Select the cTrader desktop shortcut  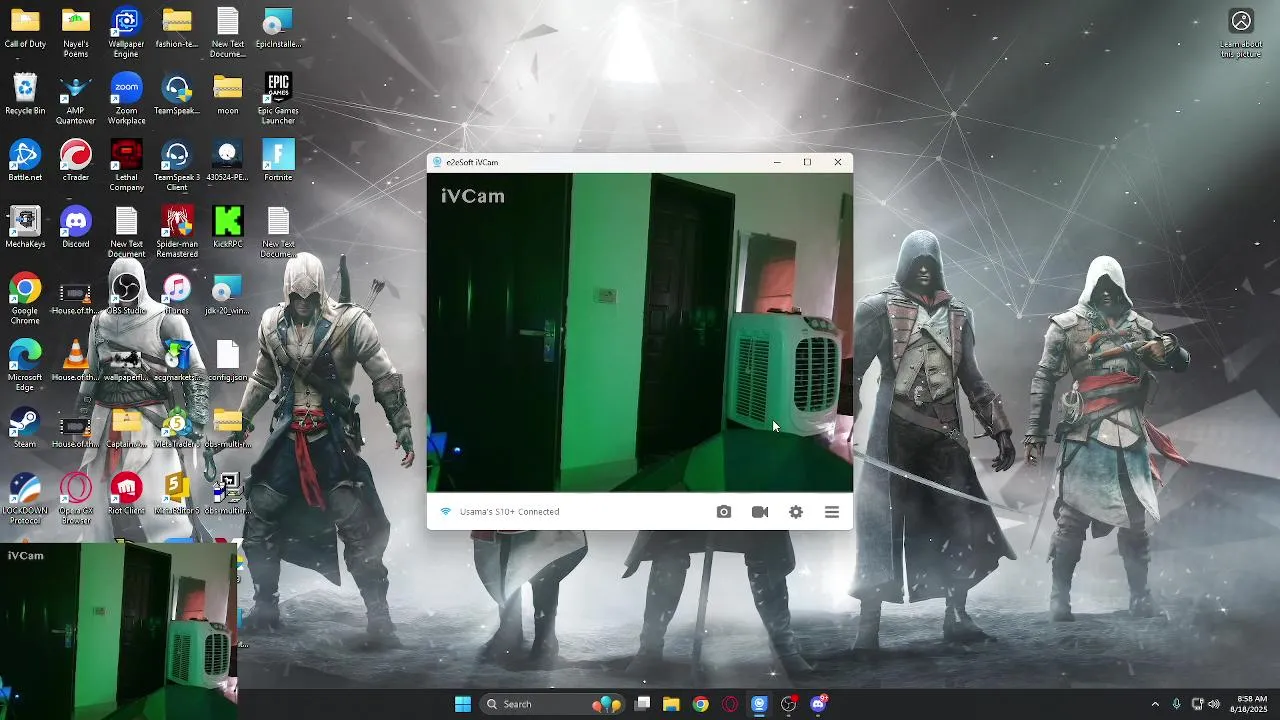coord(76,162)
